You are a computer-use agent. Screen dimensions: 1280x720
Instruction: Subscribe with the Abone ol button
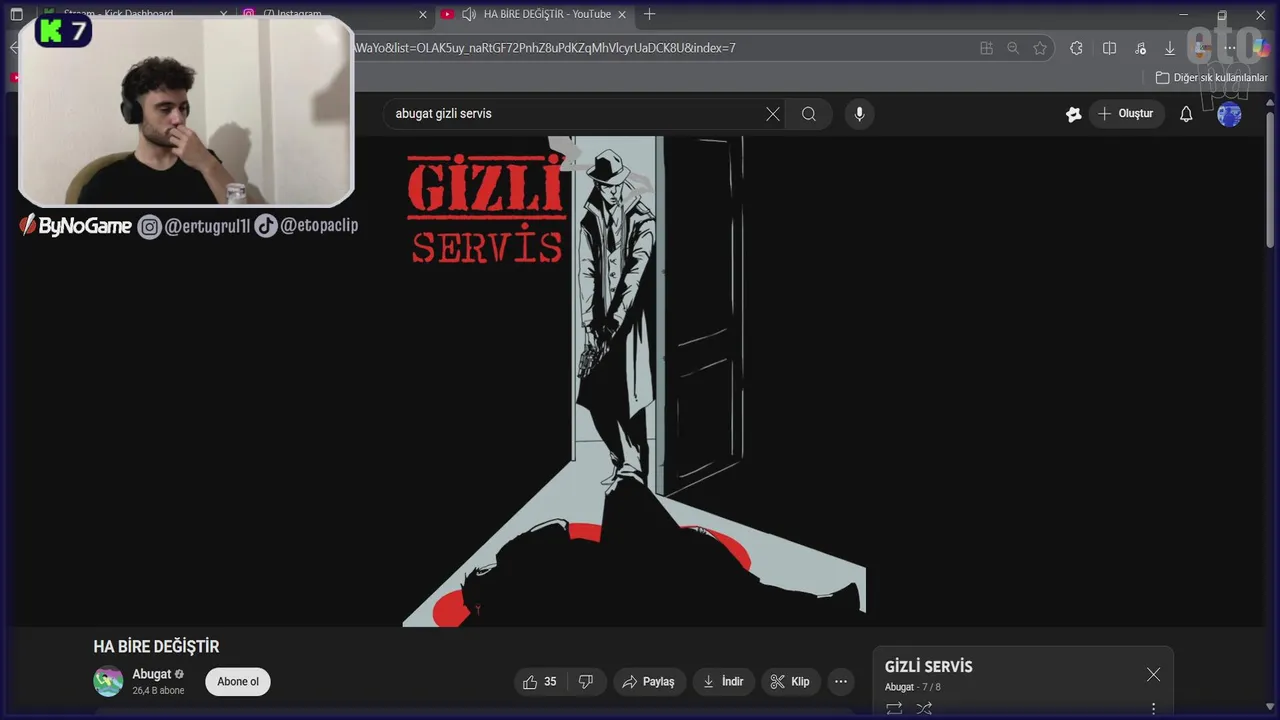point(238,682)
